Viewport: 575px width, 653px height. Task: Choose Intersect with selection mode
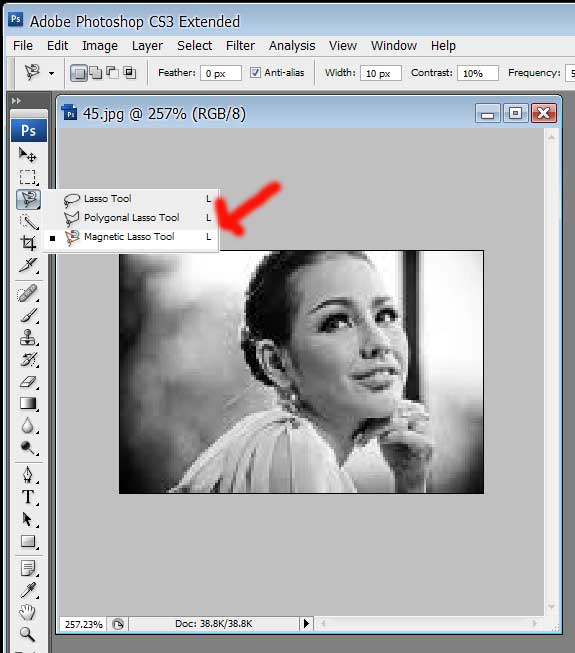tap(129, 73)
